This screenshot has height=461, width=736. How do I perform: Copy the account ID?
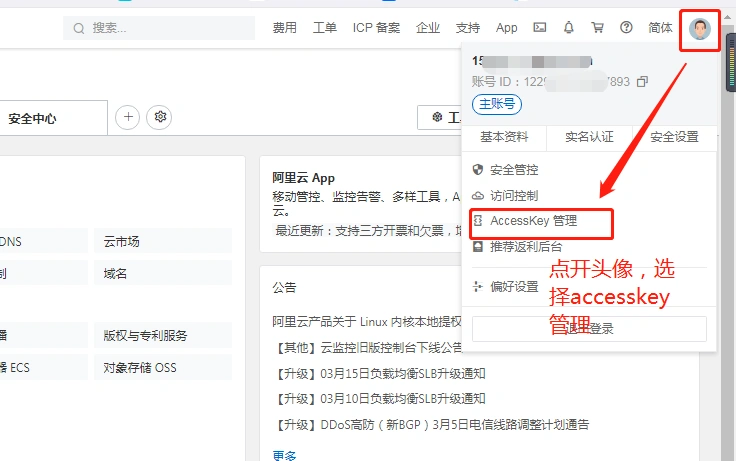pos(642,82)
